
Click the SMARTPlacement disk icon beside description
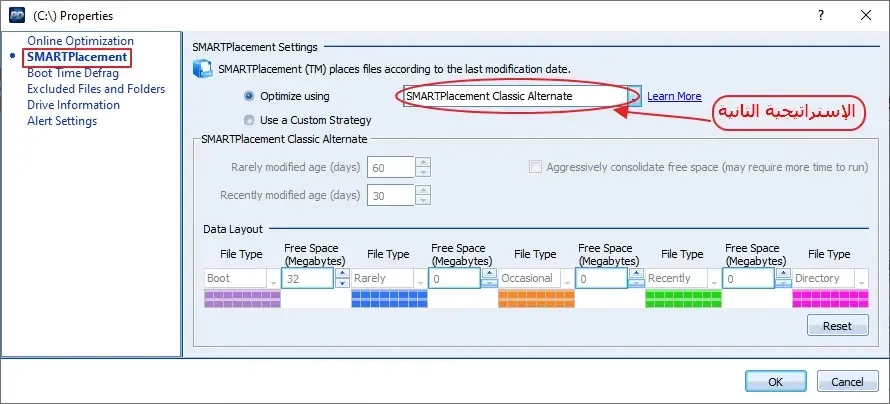(202, 69)
